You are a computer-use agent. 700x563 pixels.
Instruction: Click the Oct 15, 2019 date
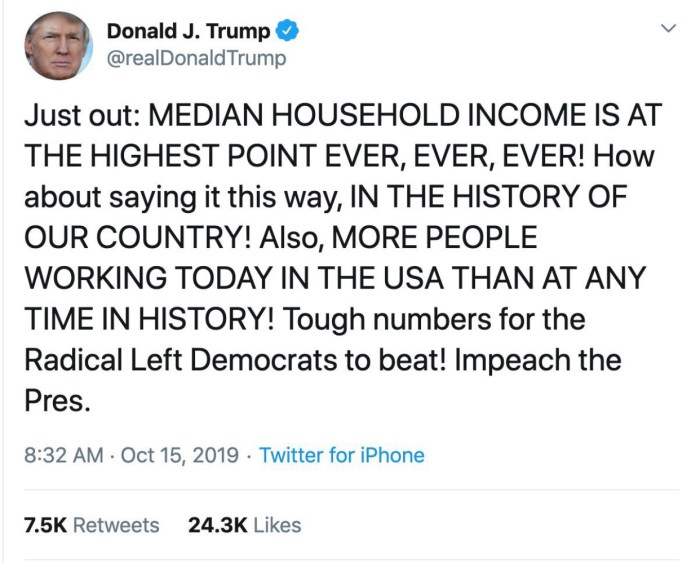pos(180,455)
